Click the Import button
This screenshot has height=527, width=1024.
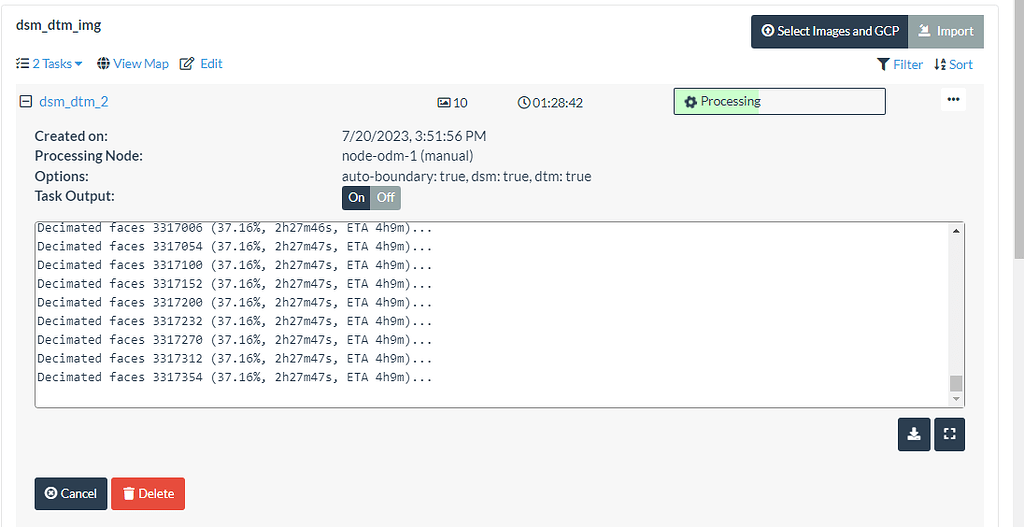[x=946, y=31]
